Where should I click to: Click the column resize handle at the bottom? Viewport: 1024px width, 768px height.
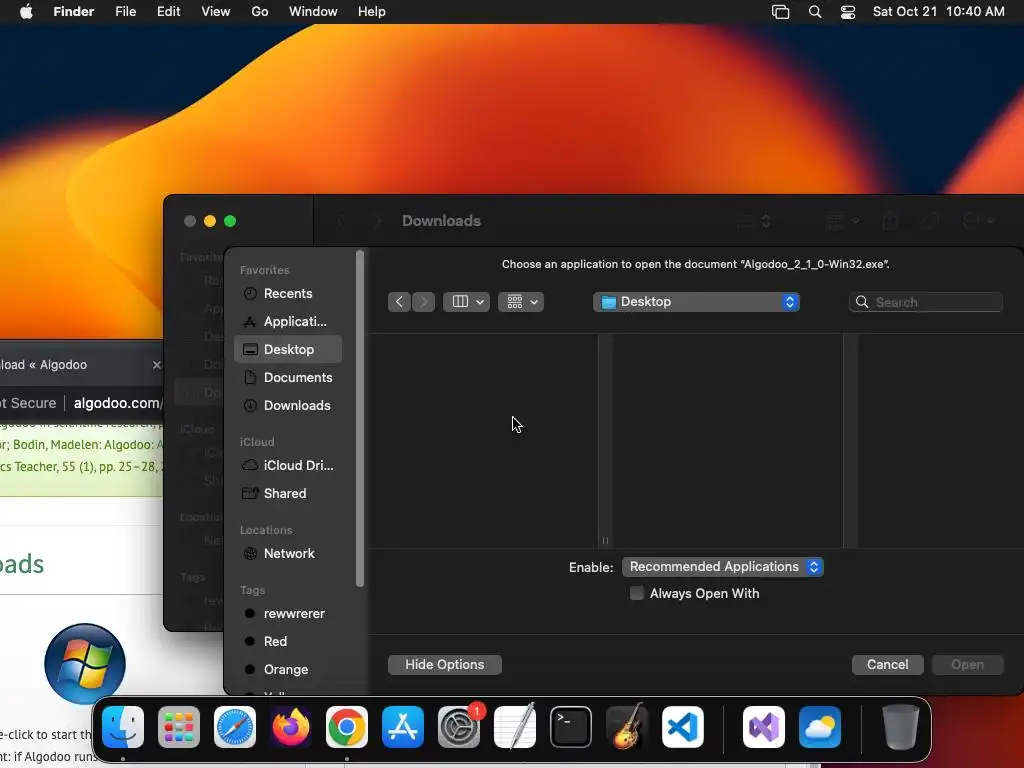tap(605, 541)
